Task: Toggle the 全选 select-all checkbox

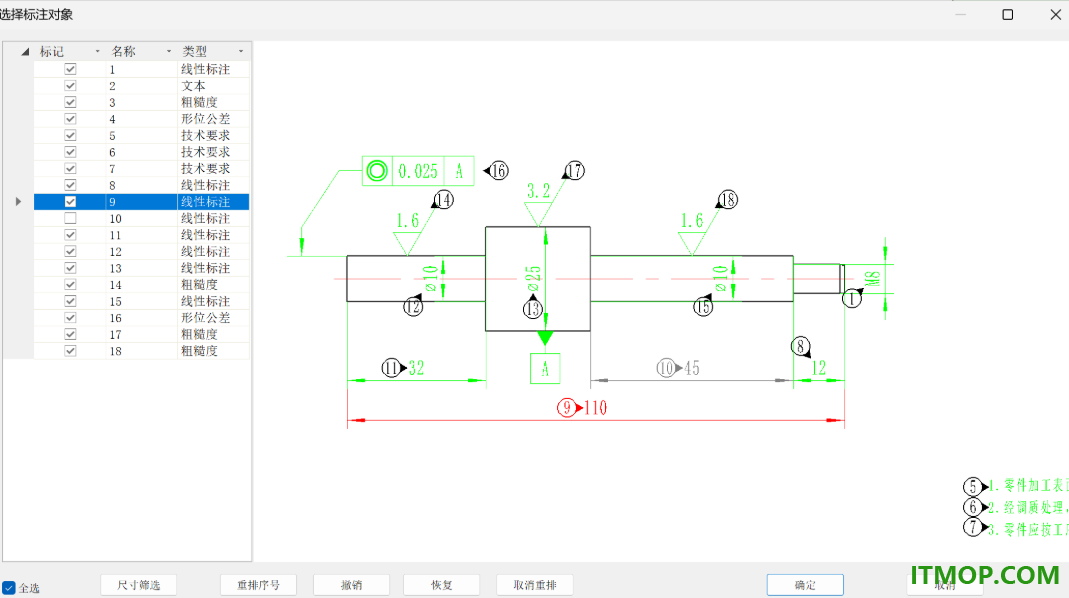Action: click(9, 587)
